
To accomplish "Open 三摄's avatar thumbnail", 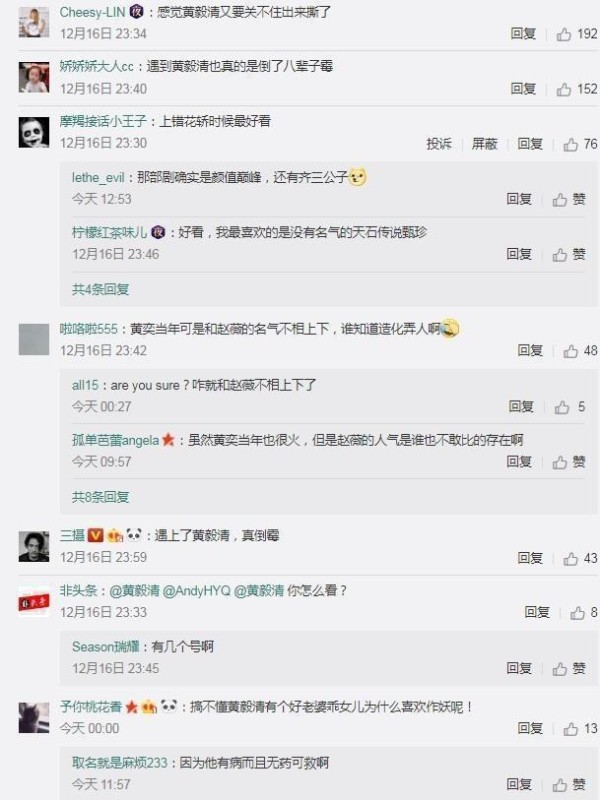I will pyautogui.click(x=34, y=546).
